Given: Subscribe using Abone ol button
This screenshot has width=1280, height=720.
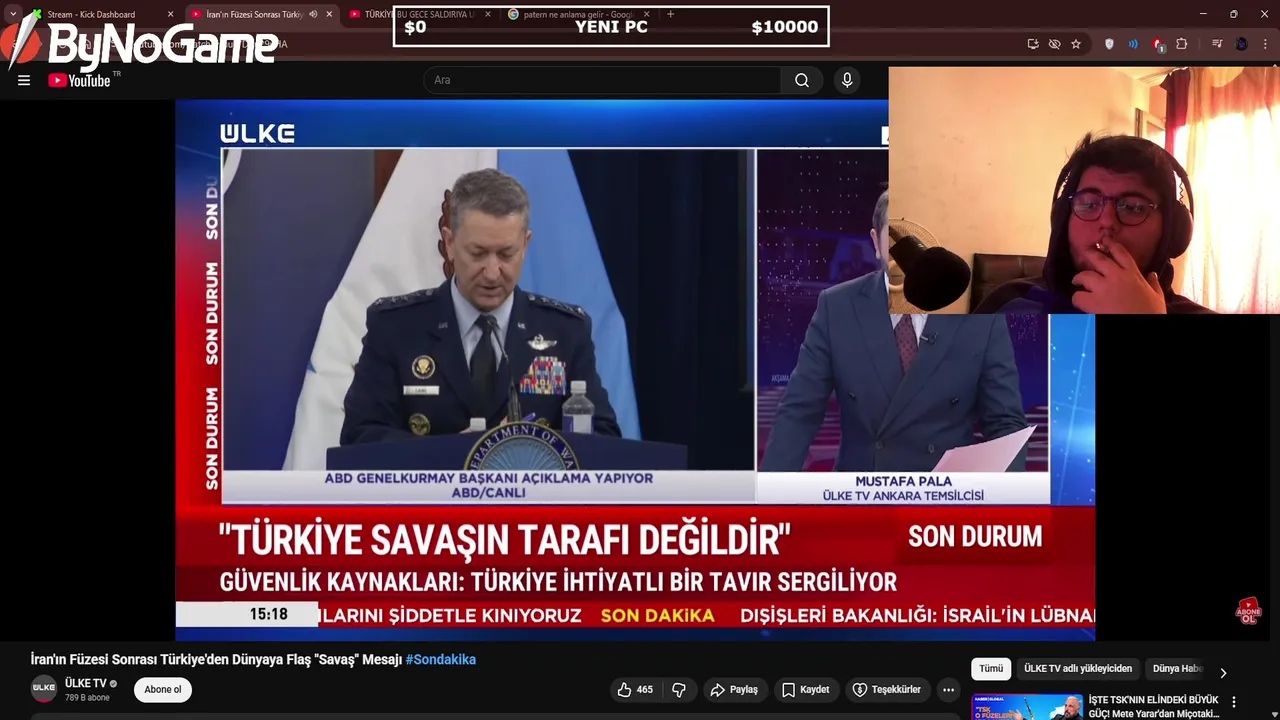Looking at the screenshot, I should [163, 689].
